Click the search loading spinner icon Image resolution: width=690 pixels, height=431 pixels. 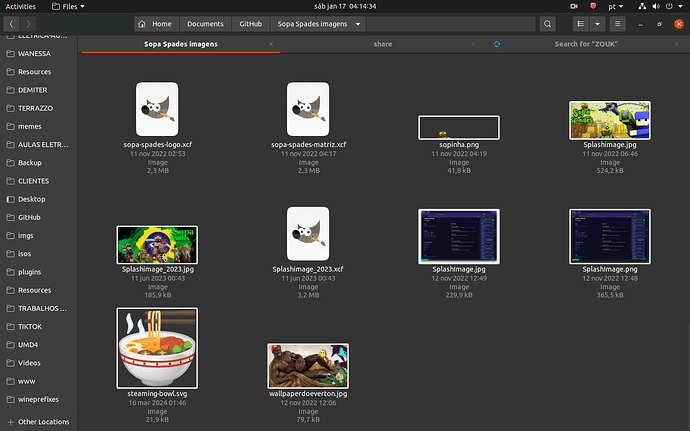pyautogui.click(x=497, y=44)
